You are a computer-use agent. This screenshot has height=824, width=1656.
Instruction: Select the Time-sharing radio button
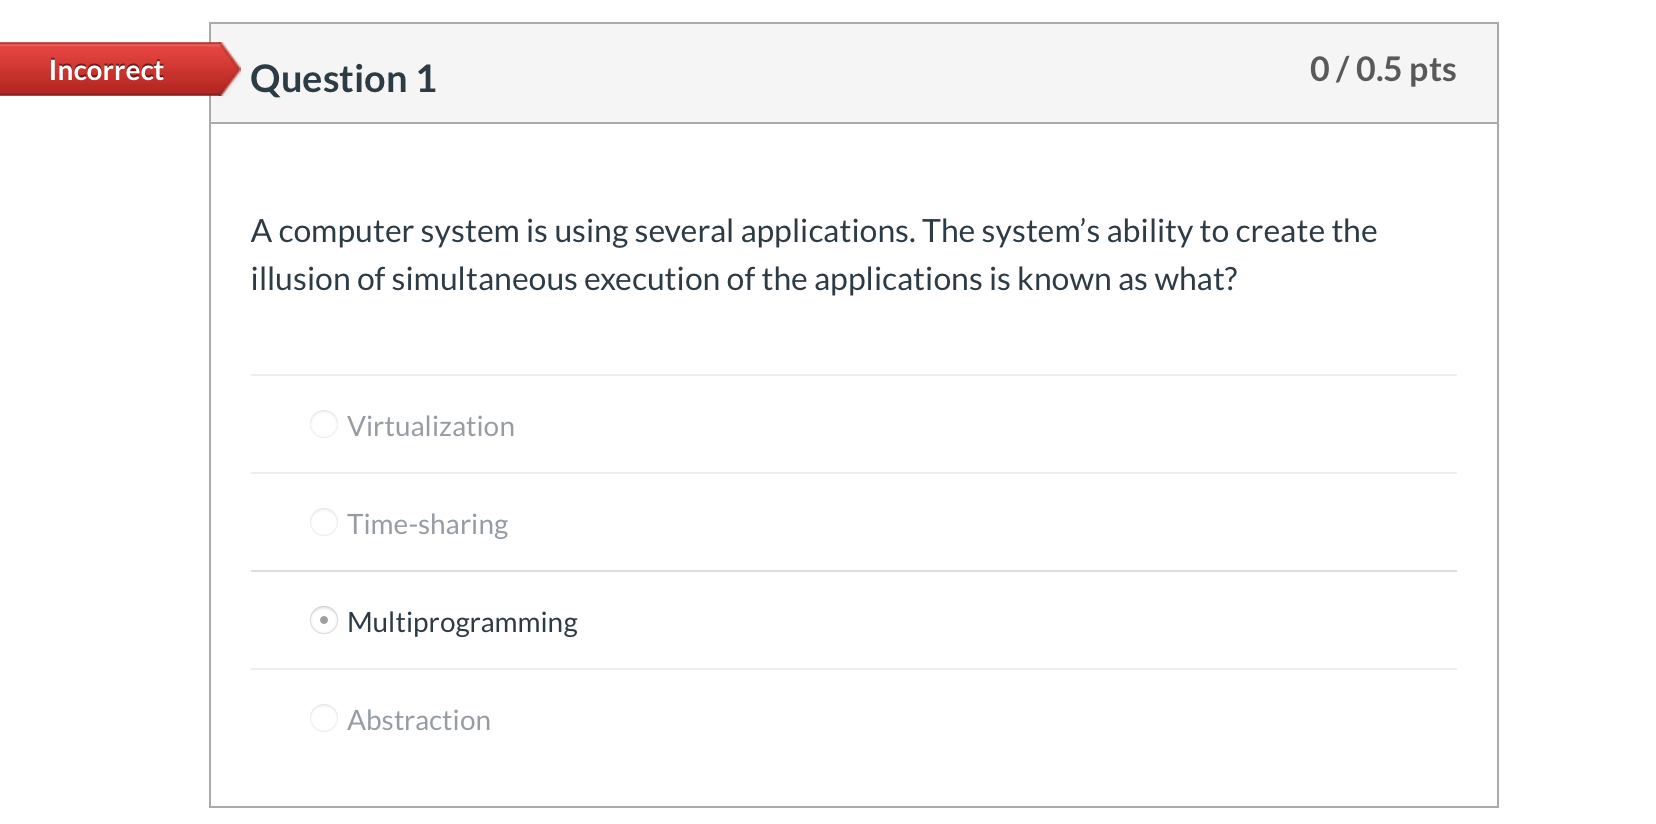[x=324, y=522]
